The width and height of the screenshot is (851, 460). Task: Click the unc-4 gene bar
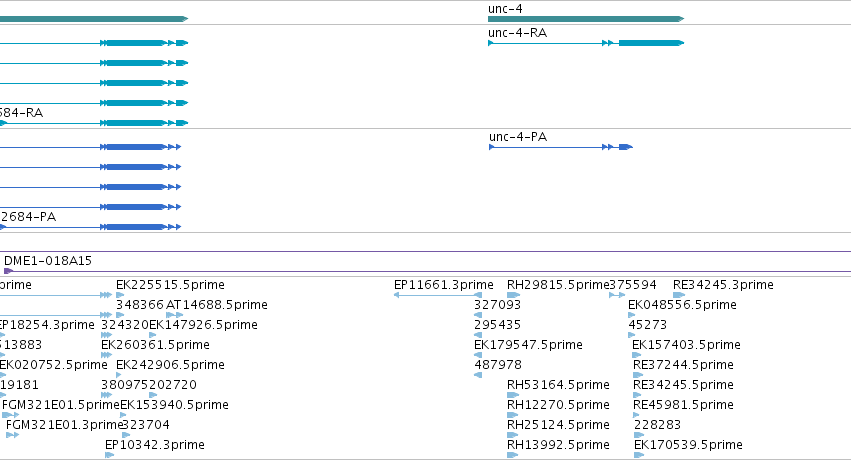click(586, 19)
